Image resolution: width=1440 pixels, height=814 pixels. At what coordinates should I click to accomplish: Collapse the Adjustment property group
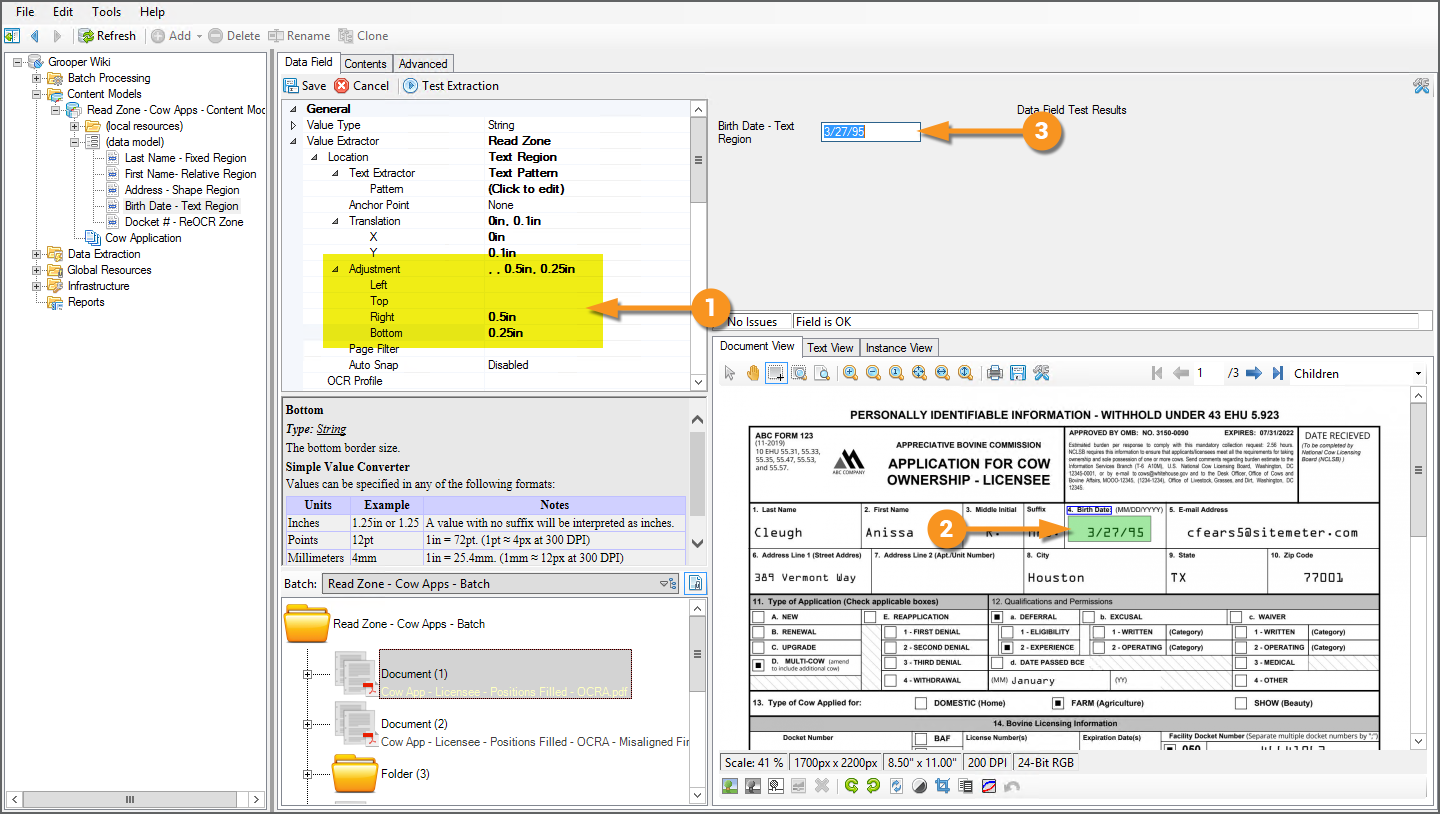[337, 269]
